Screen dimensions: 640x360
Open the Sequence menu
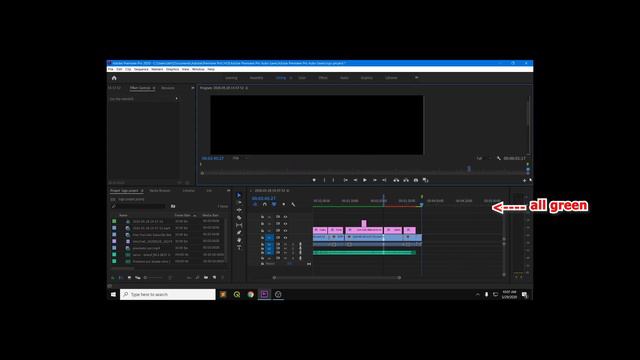pos(141,69)
